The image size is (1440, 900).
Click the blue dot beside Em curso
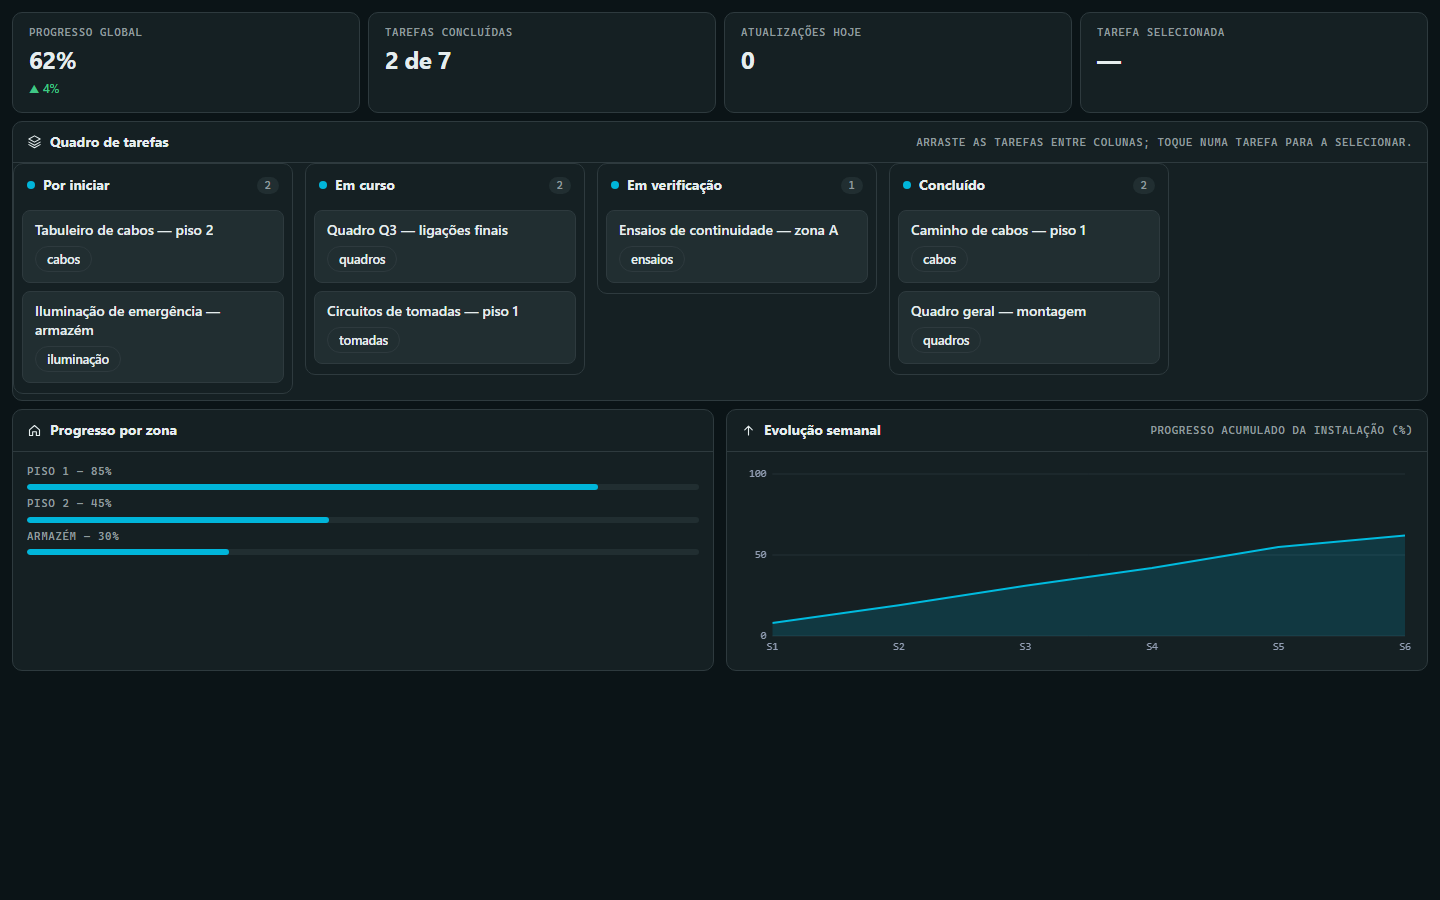323,185
